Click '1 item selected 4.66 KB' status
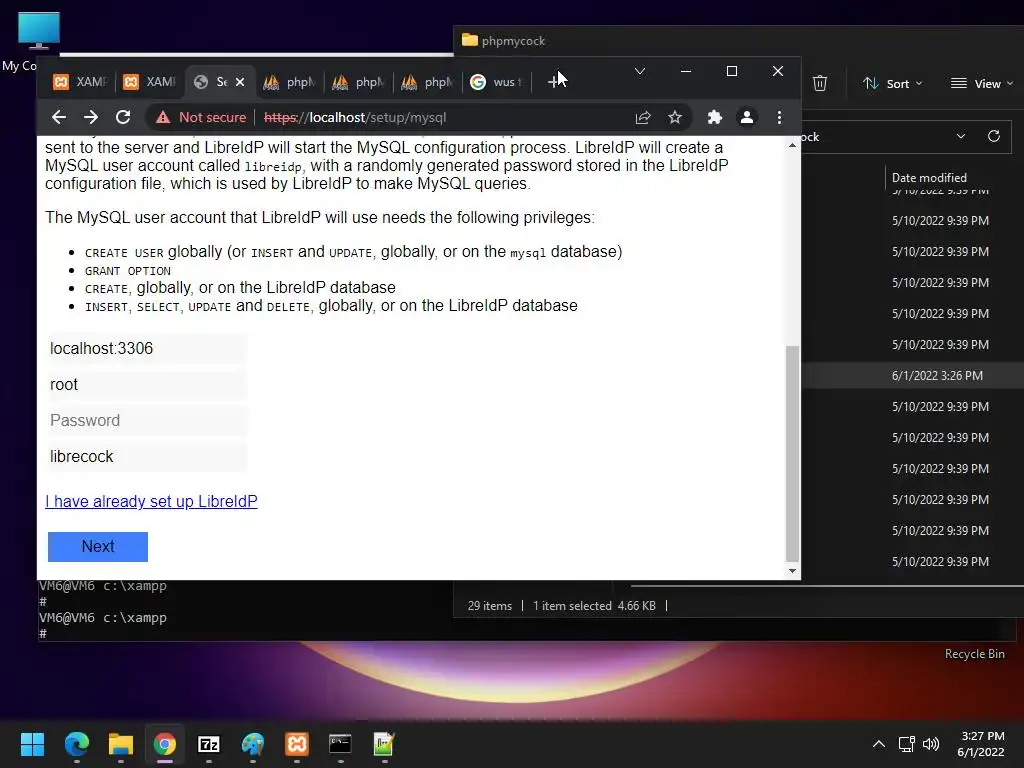1024x768 pixels. (594, 606)
